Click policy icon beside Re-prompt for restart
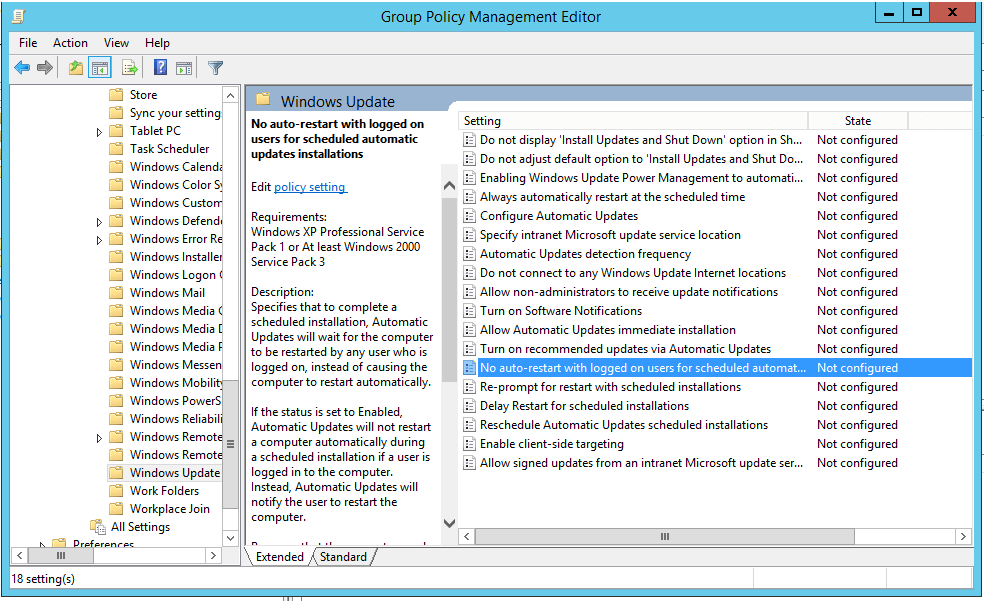The image size is (984, 601). tap(469, 387)
